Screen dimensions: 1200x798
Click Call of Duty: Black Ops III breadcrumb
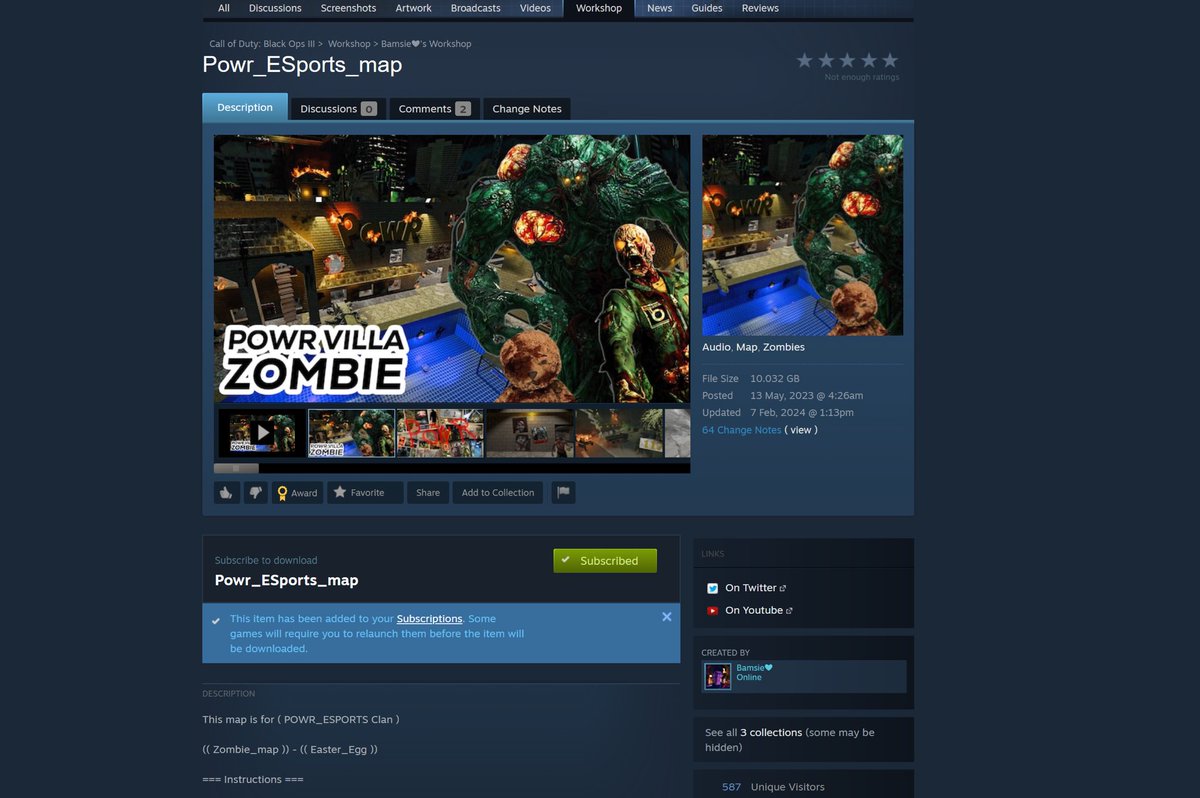click(262, 44)
